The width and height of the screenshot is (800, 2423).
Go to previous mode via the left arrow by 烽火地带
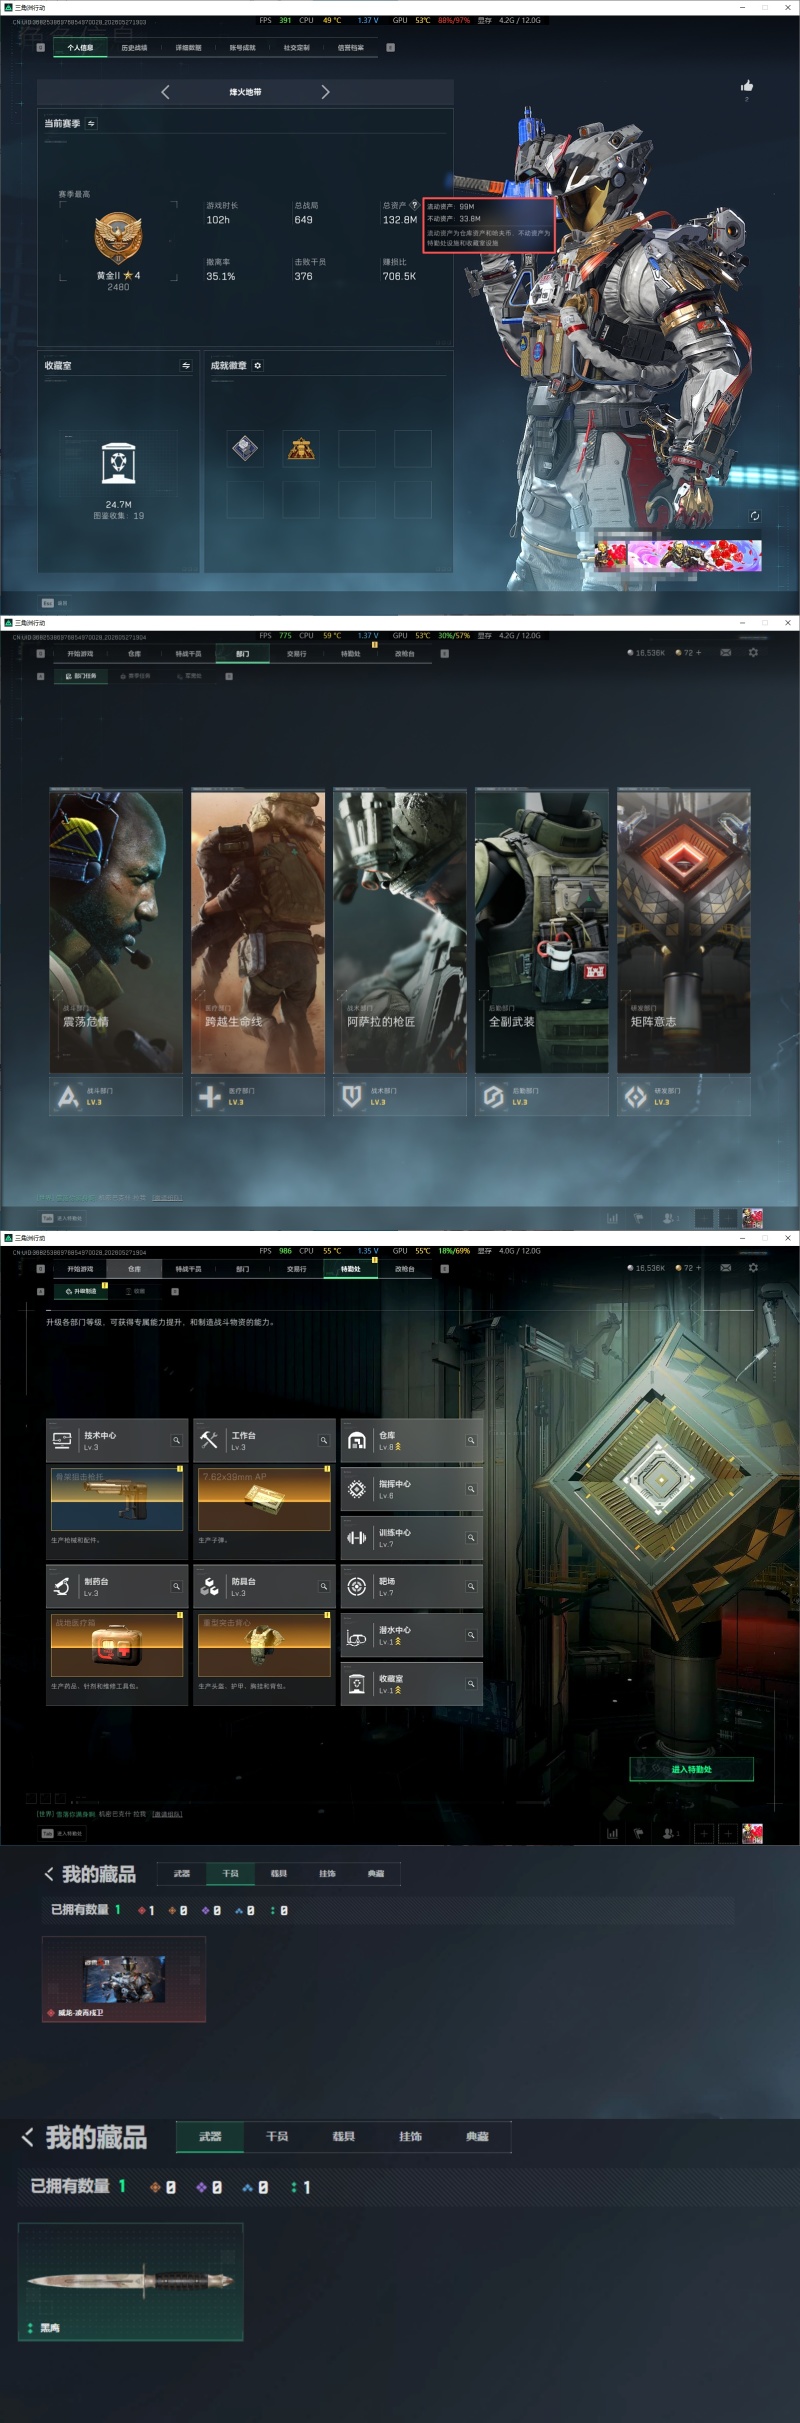click(165, 92)
